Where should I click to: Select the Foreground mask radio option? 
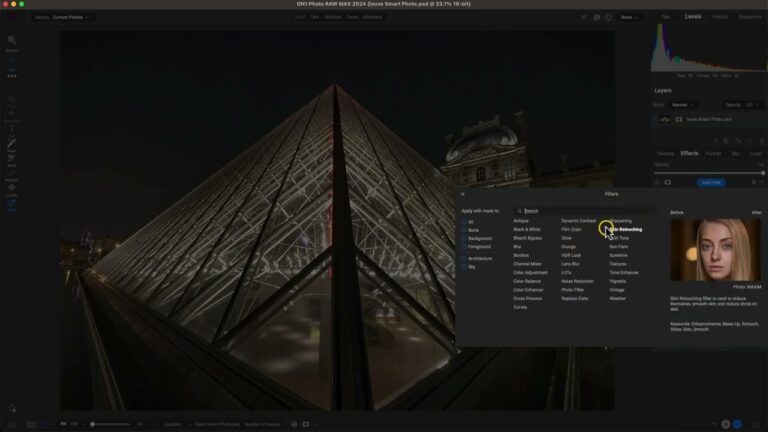[x=464, y=247]
